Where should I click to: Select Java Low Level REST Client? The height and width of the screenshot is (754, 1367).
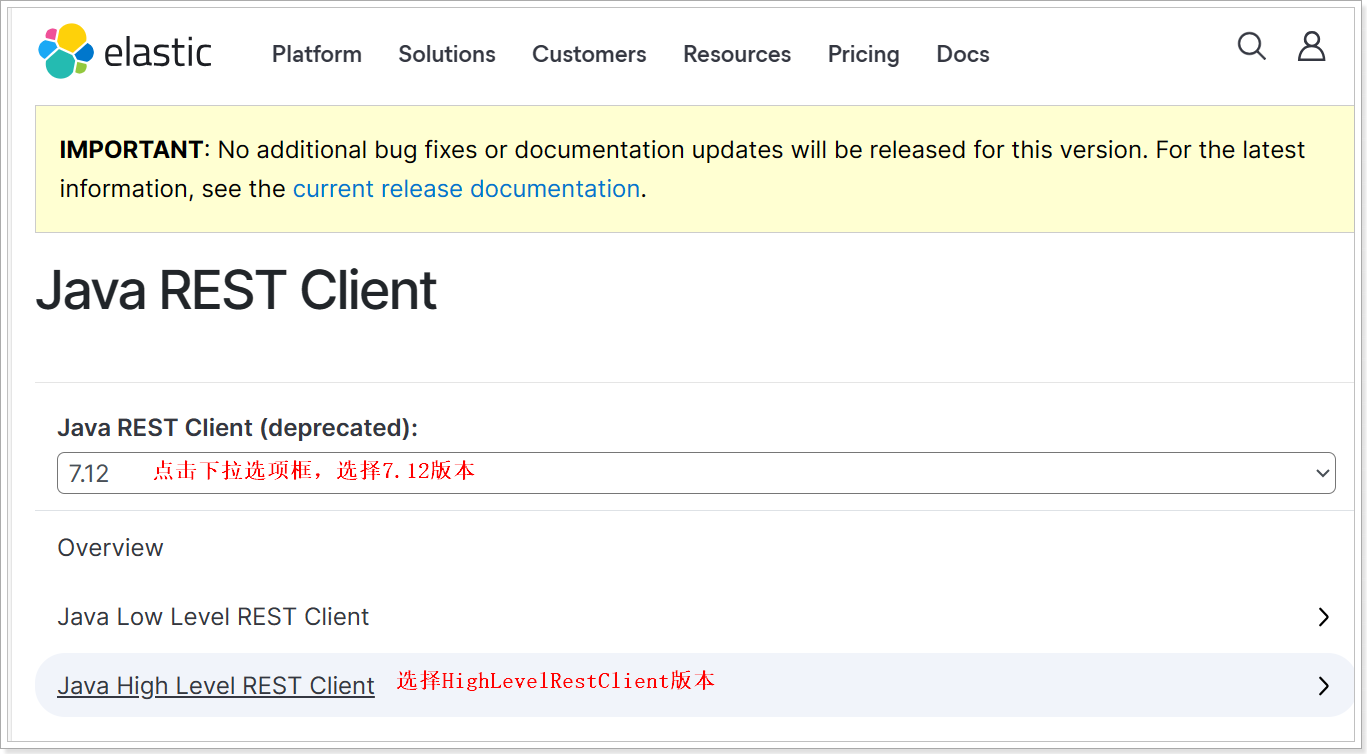pyautogui.click(x=213, y=617)
